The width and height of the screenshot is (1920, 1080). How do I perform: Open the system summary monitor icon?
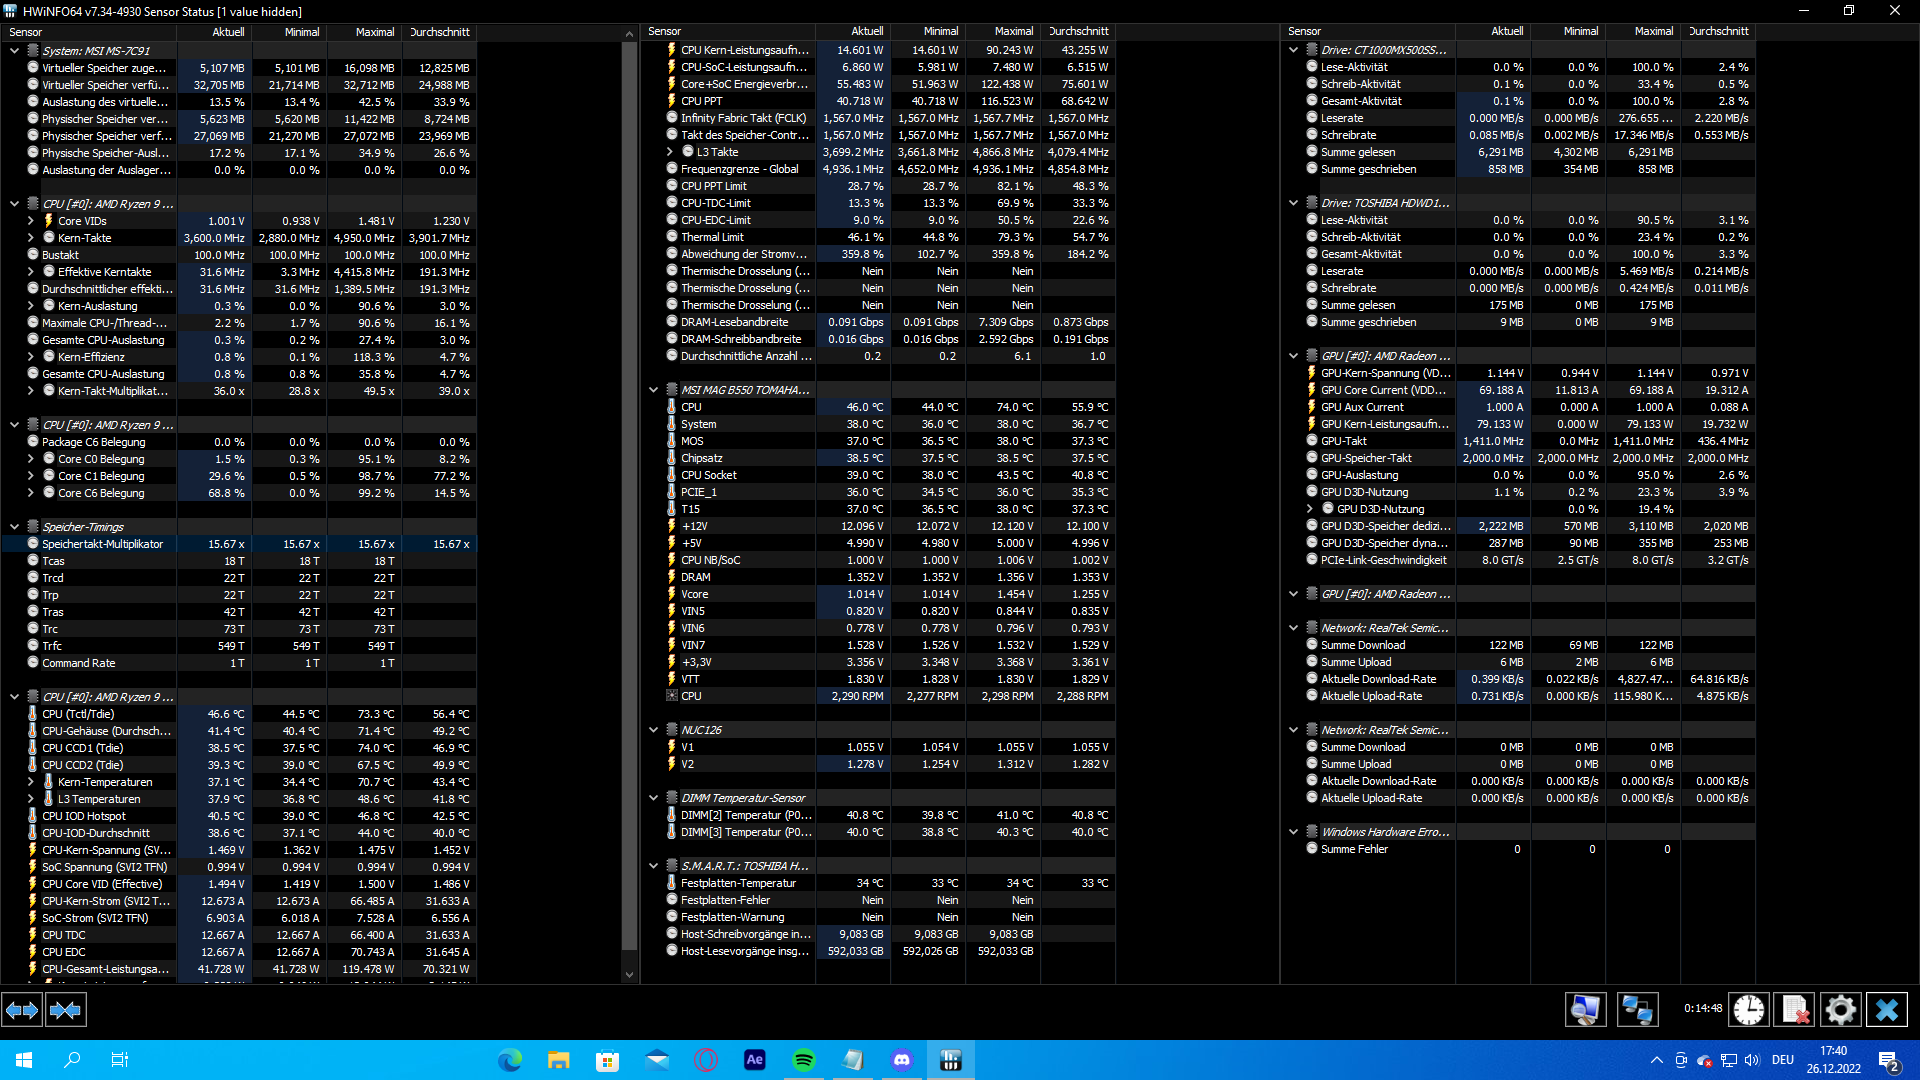pyautogui.click(x=1585, y=1010)
